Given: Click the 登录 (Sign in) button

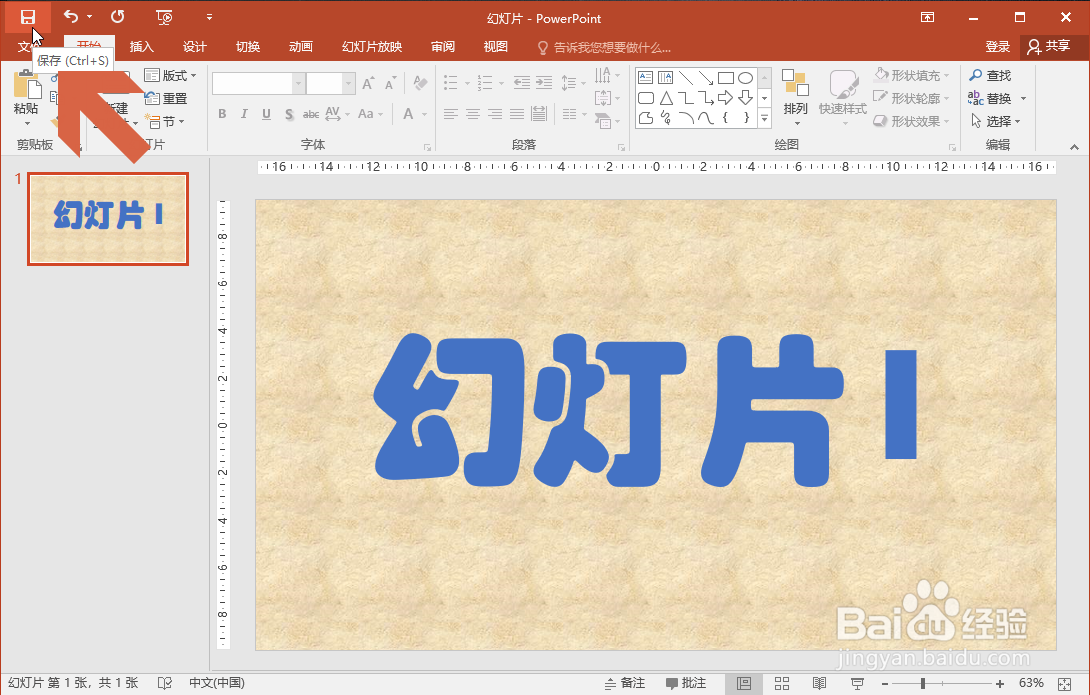Looking at the screenshot, I should tap(997, 46).
